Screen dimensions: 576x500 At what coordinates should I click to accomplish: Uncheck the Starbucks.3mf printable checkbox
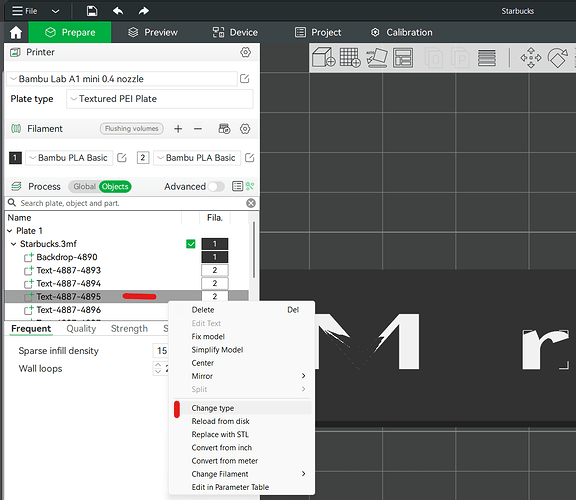coord(191,244)
